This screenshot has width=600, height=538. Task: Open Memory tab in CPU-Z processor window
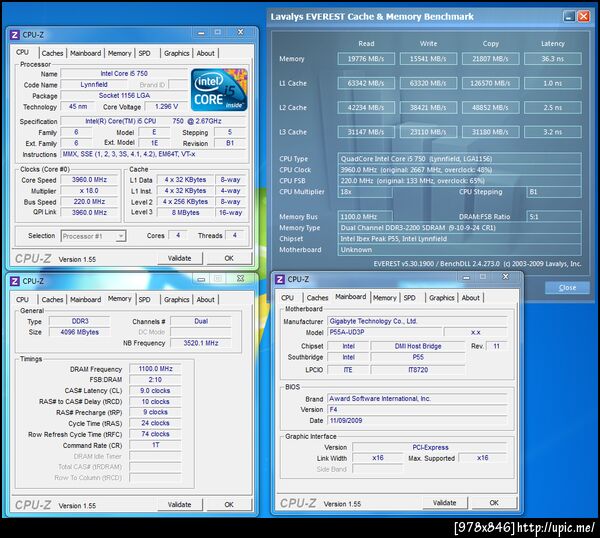pos(119,53)
